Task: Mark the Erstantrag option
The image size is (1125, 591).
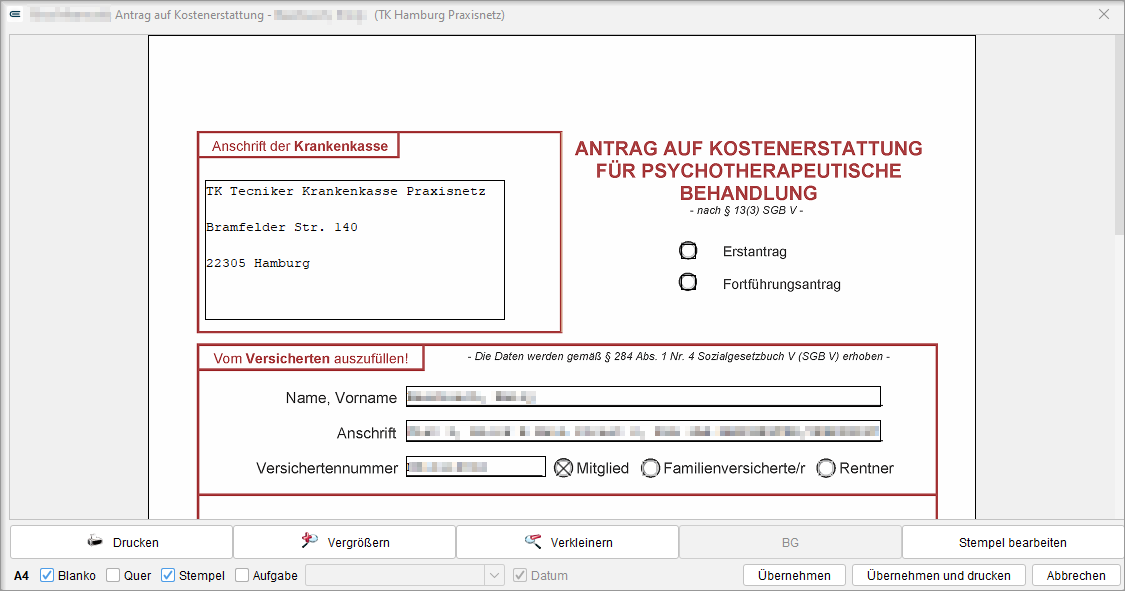Action: (688, 250)
